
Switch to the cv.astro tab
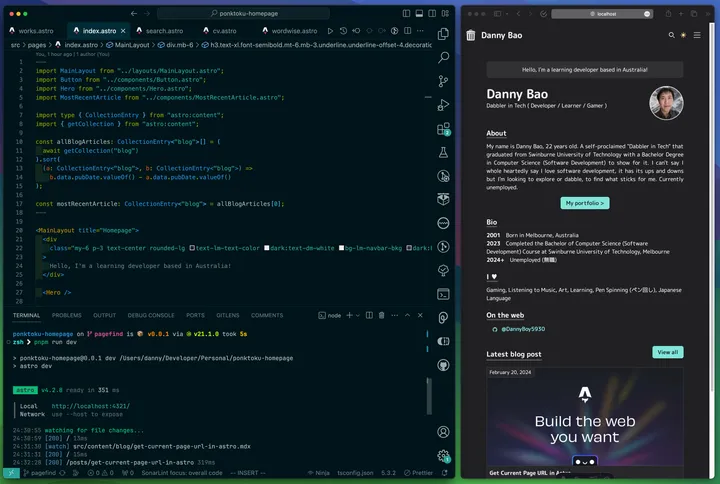click(220, 31)
